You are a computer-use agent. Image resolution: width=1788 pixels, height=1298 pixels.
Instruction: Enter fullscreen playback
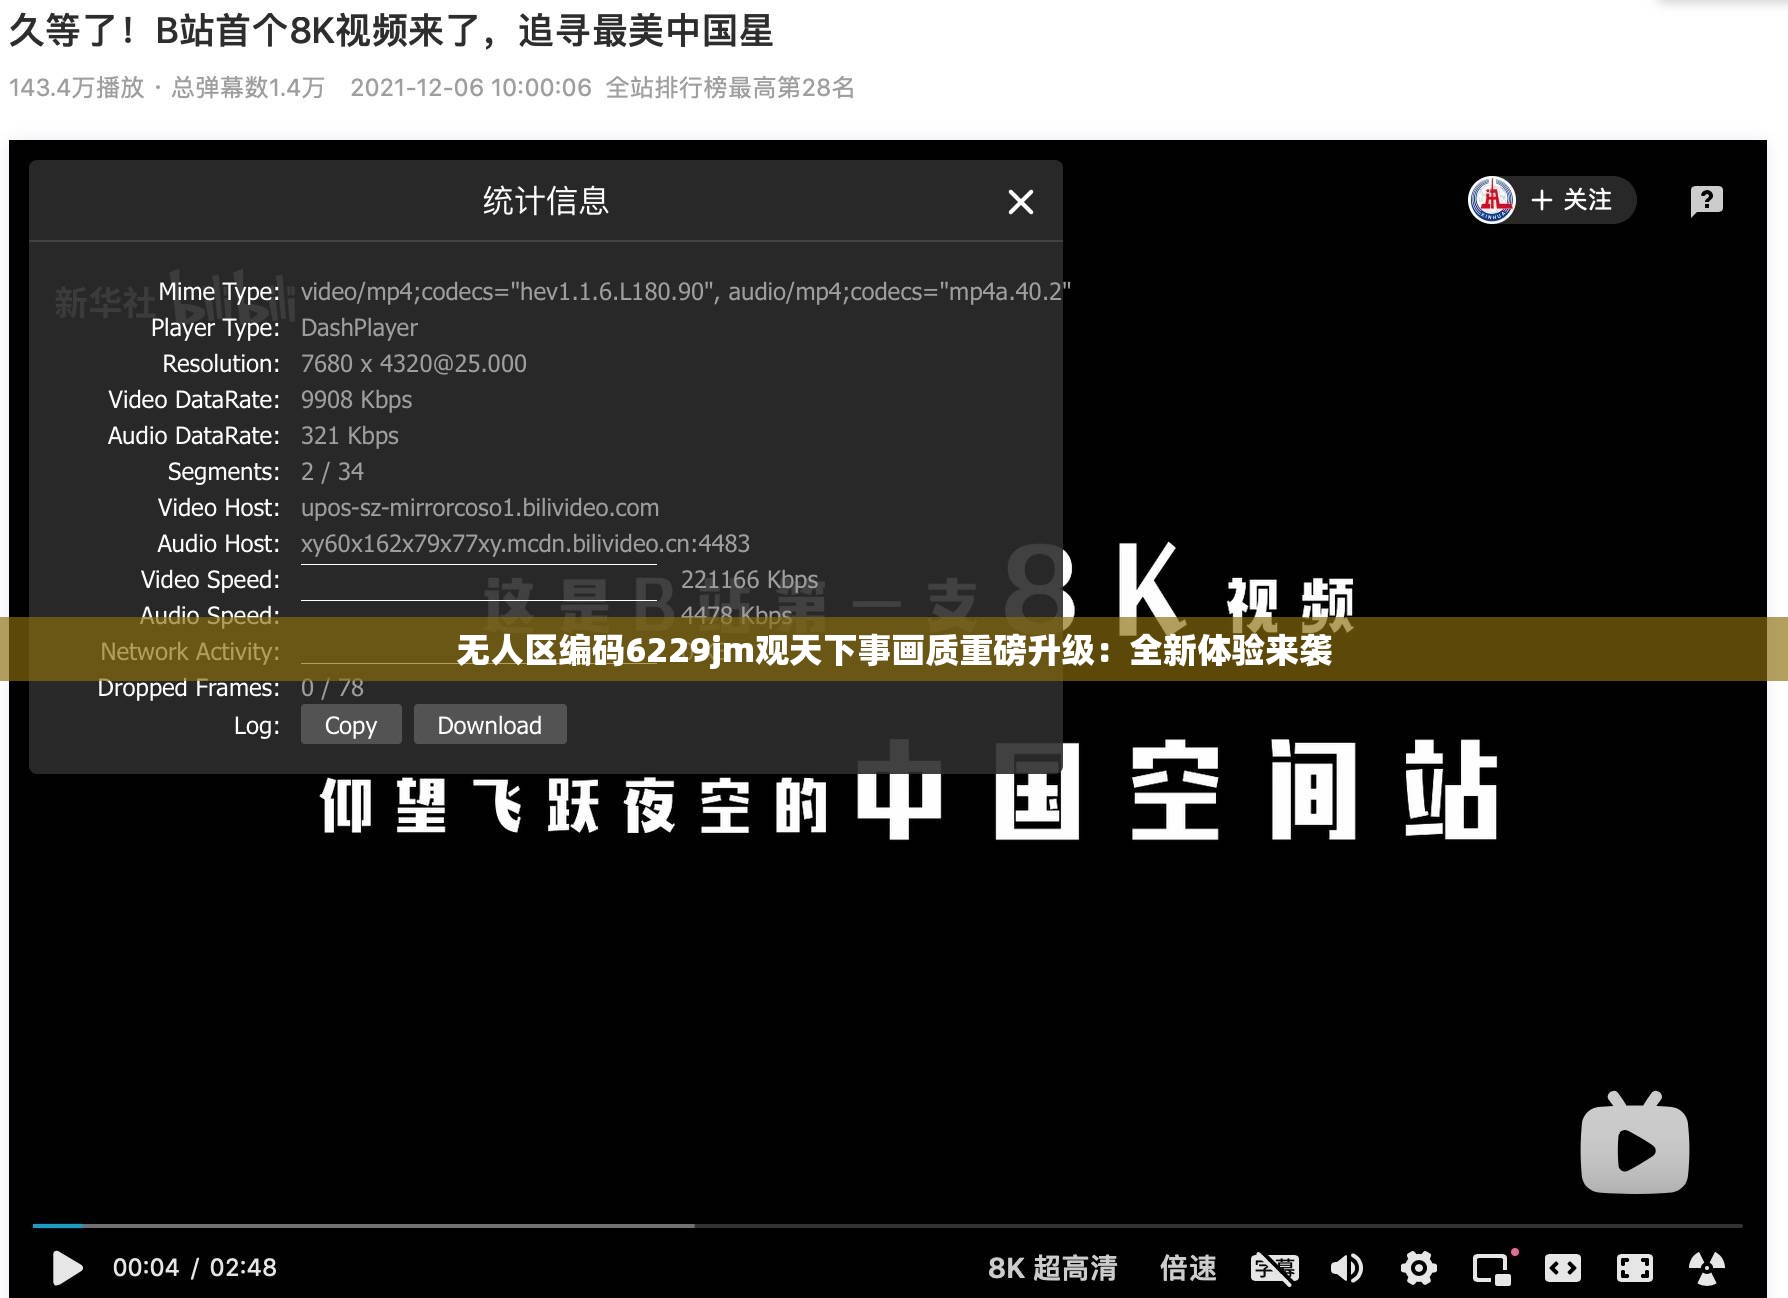tap(1634, 1268)
